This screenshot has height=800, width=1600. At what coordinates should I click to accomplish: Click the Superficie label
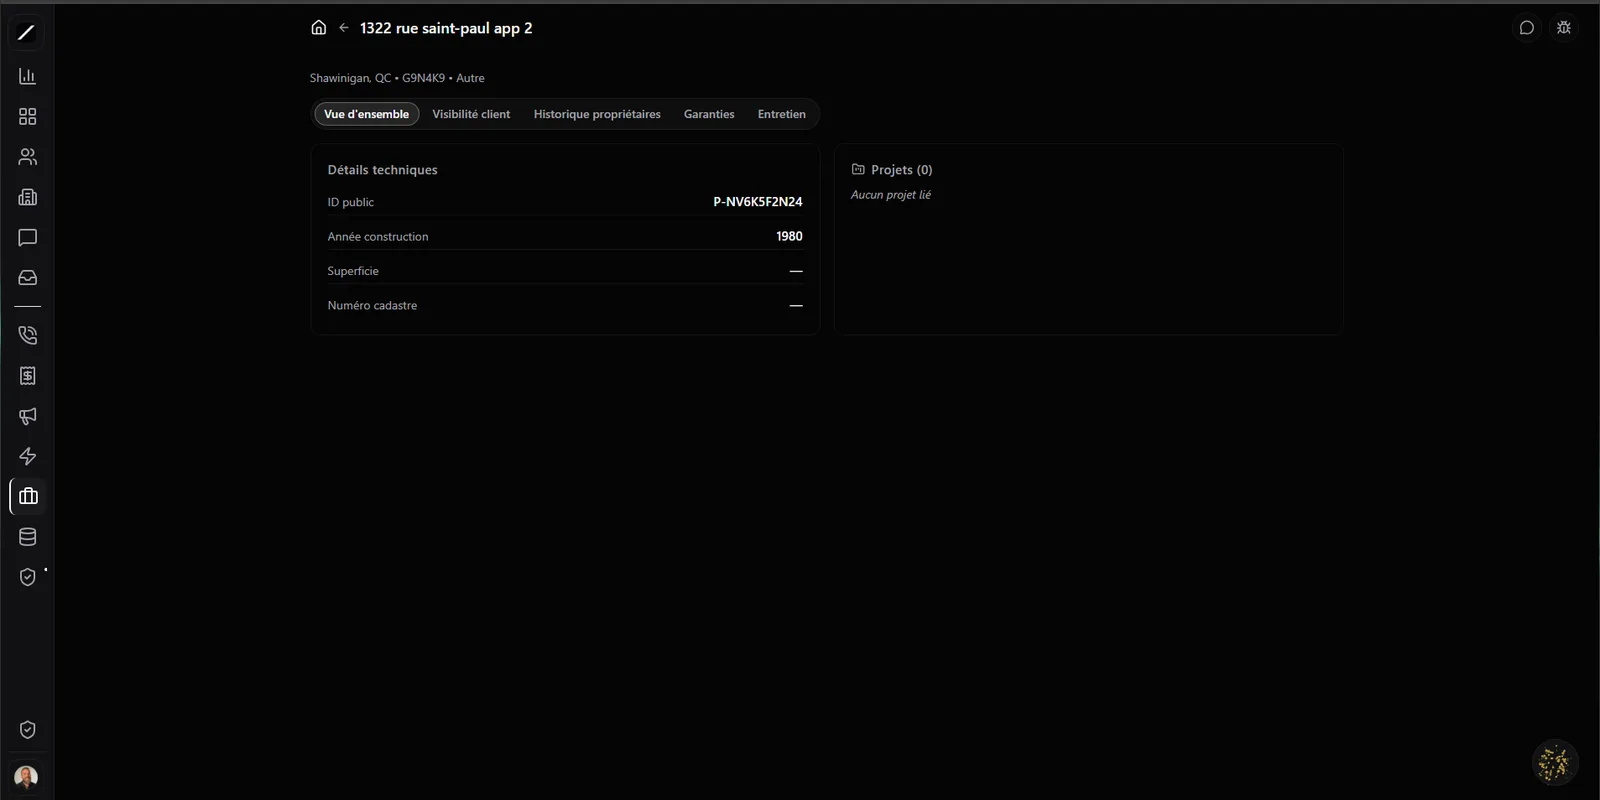pos(353,271)
